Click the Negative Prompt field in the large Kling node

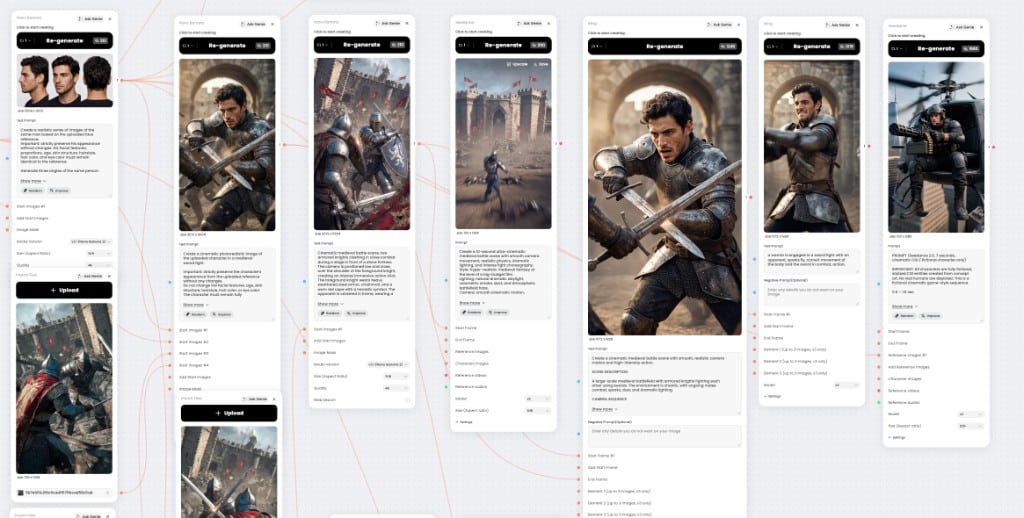[x=664, y=436]
